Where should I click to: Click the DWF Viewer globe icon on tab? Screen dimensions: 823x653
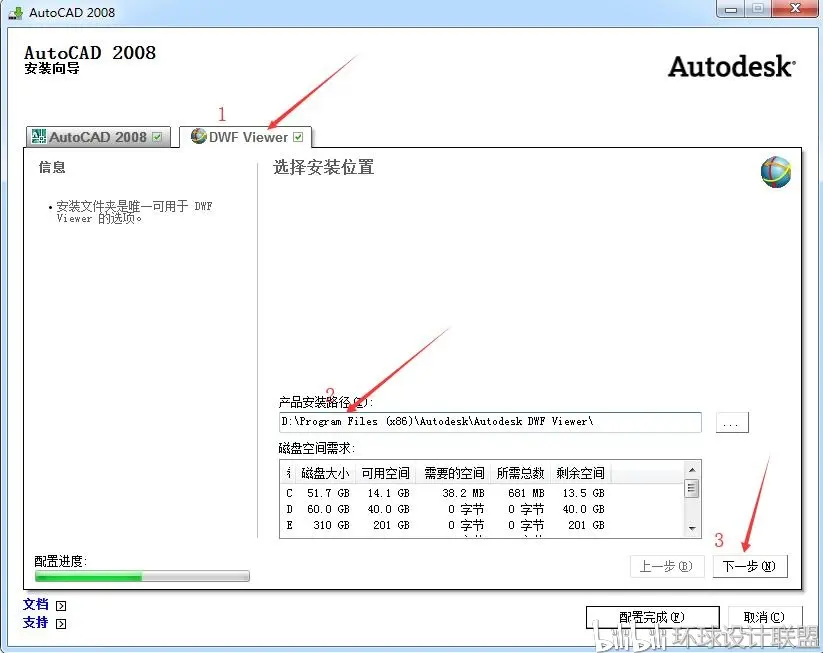(x=198, y=136)
